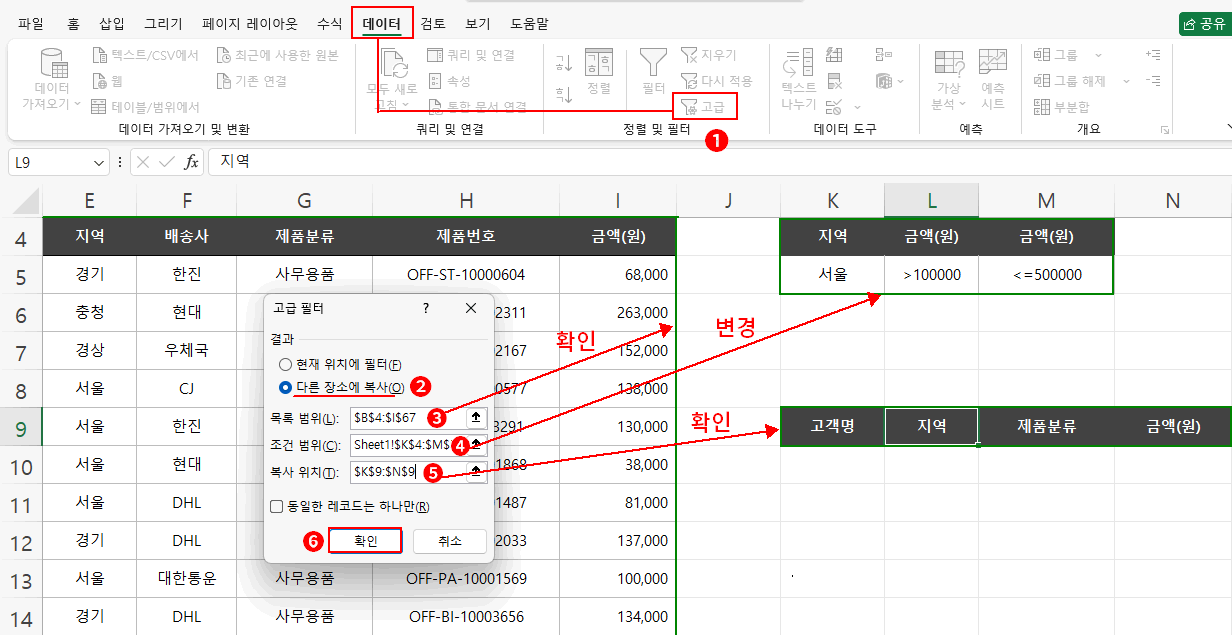This screenshot has width=1232, height=635.
Task: Open the Name Box dropdown arrow
Action: (x=99, y=161)
